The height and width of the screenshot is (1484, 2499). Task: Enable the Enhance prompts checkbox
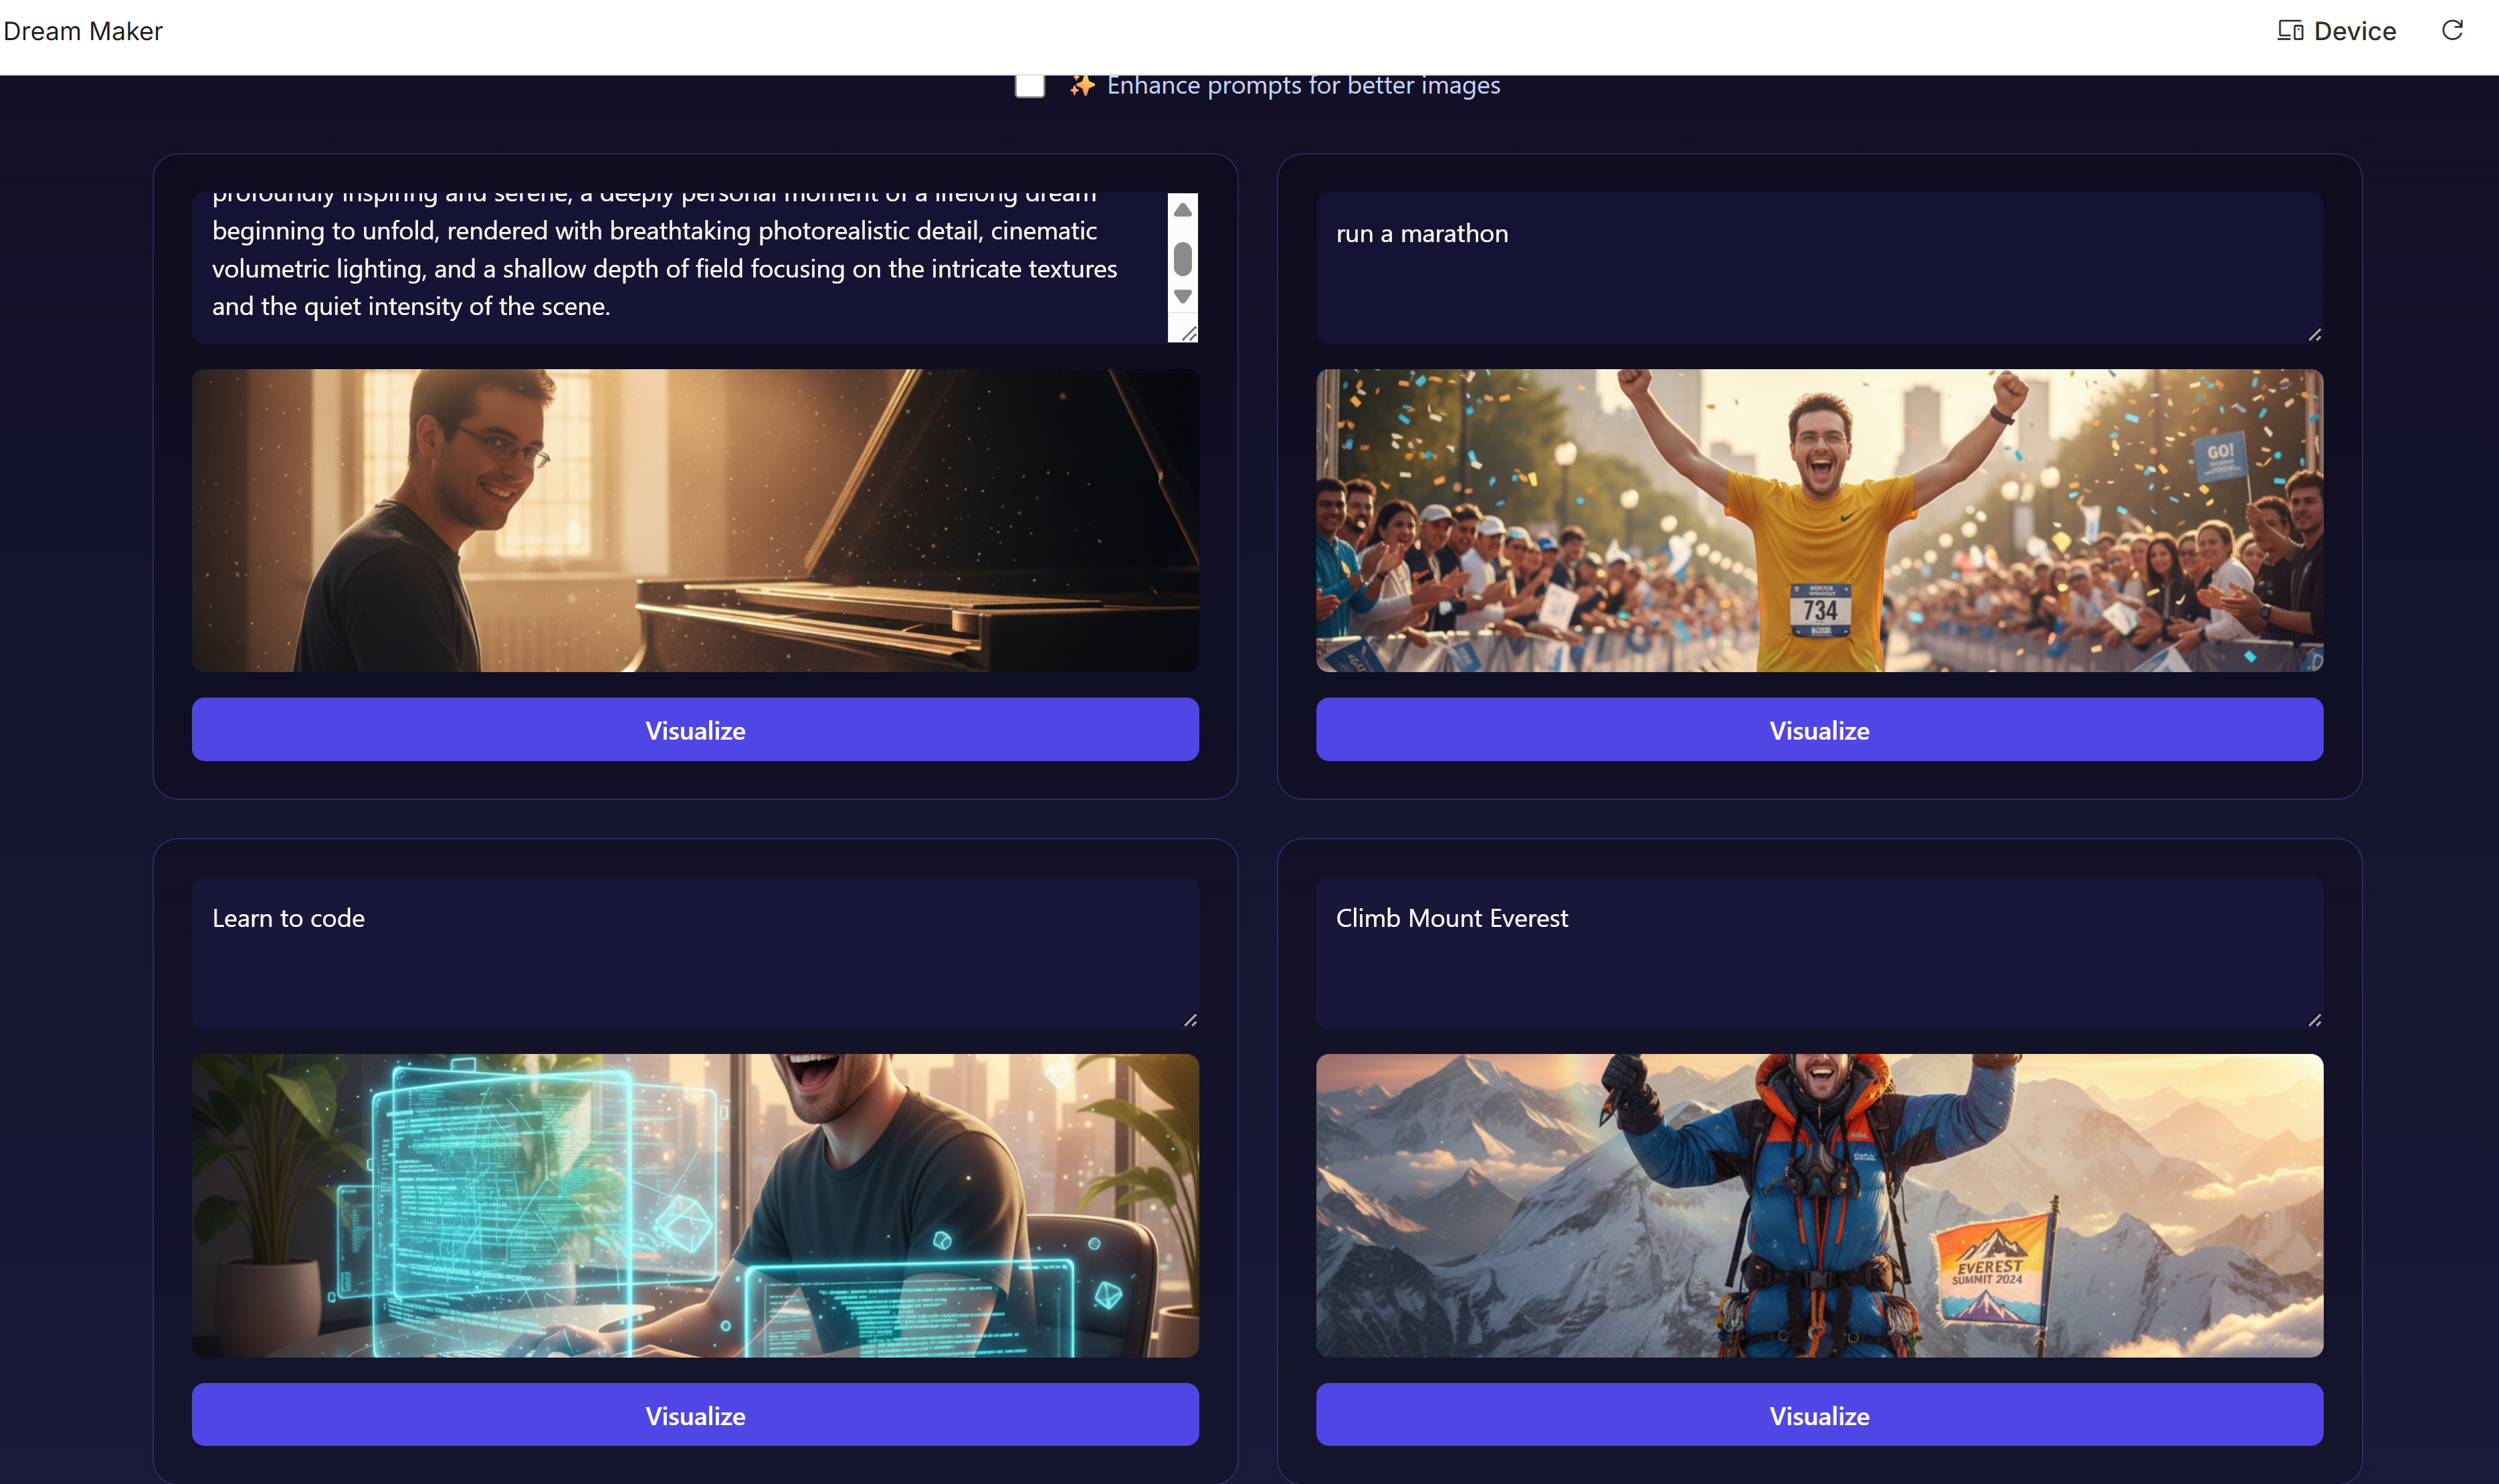coord(1029,86)
